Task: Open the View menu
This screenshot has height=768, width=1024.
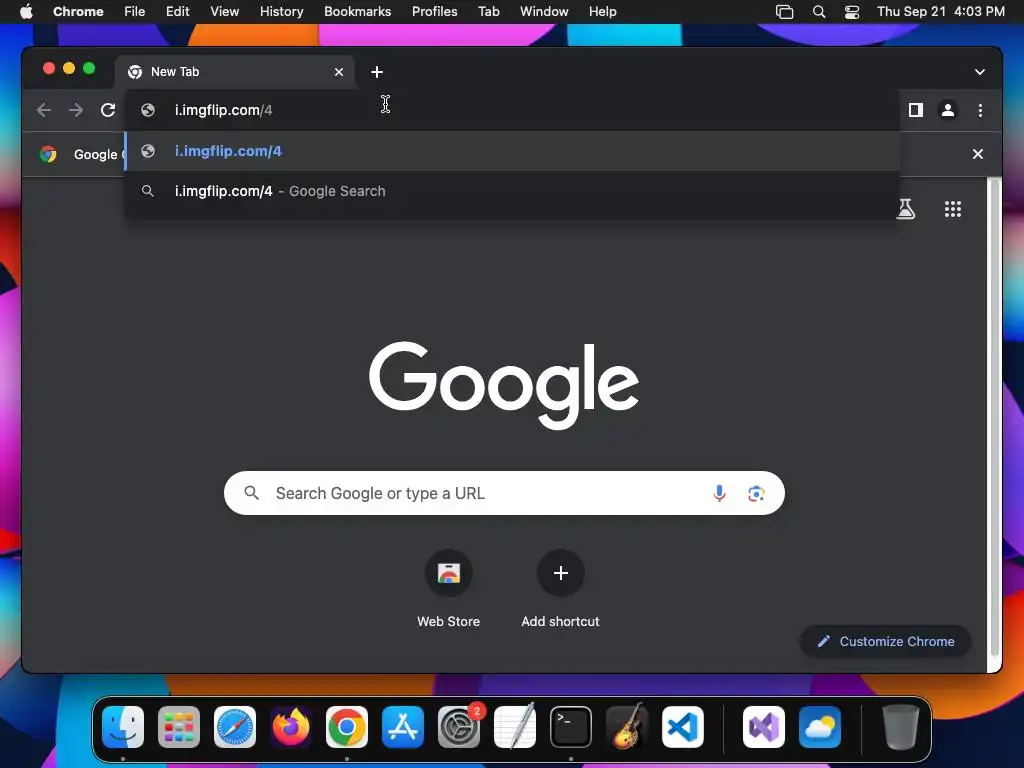Action: click(224, 11)
